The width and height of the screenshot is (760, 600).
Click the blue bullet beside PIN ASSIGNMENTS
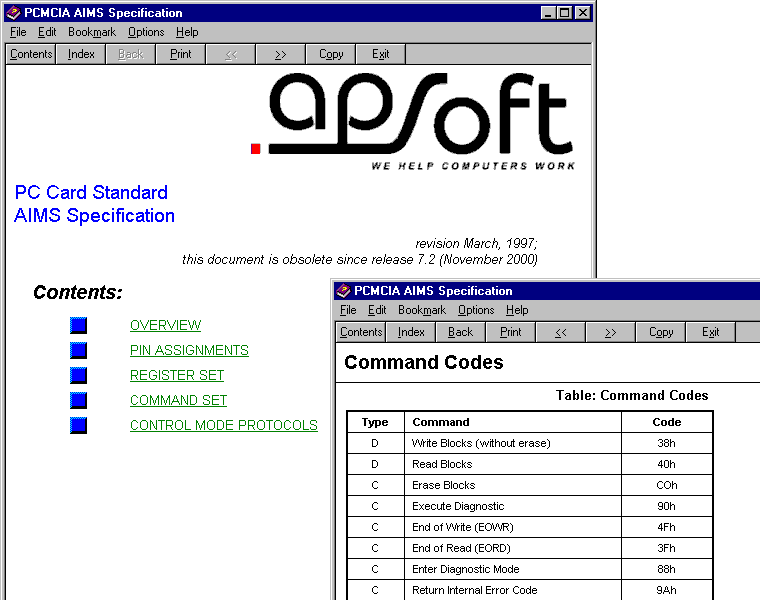[x=79, y=350]
